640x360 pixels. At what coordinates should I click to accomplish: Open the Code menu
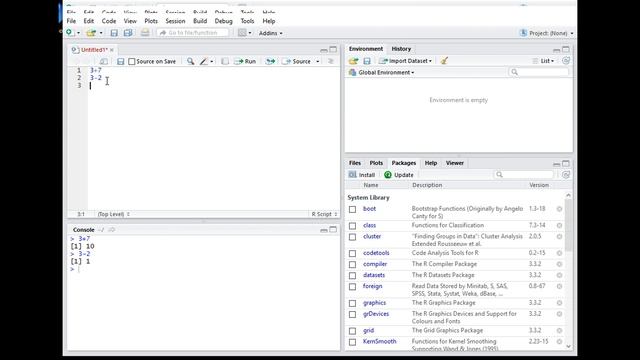(x=109, y=21)
